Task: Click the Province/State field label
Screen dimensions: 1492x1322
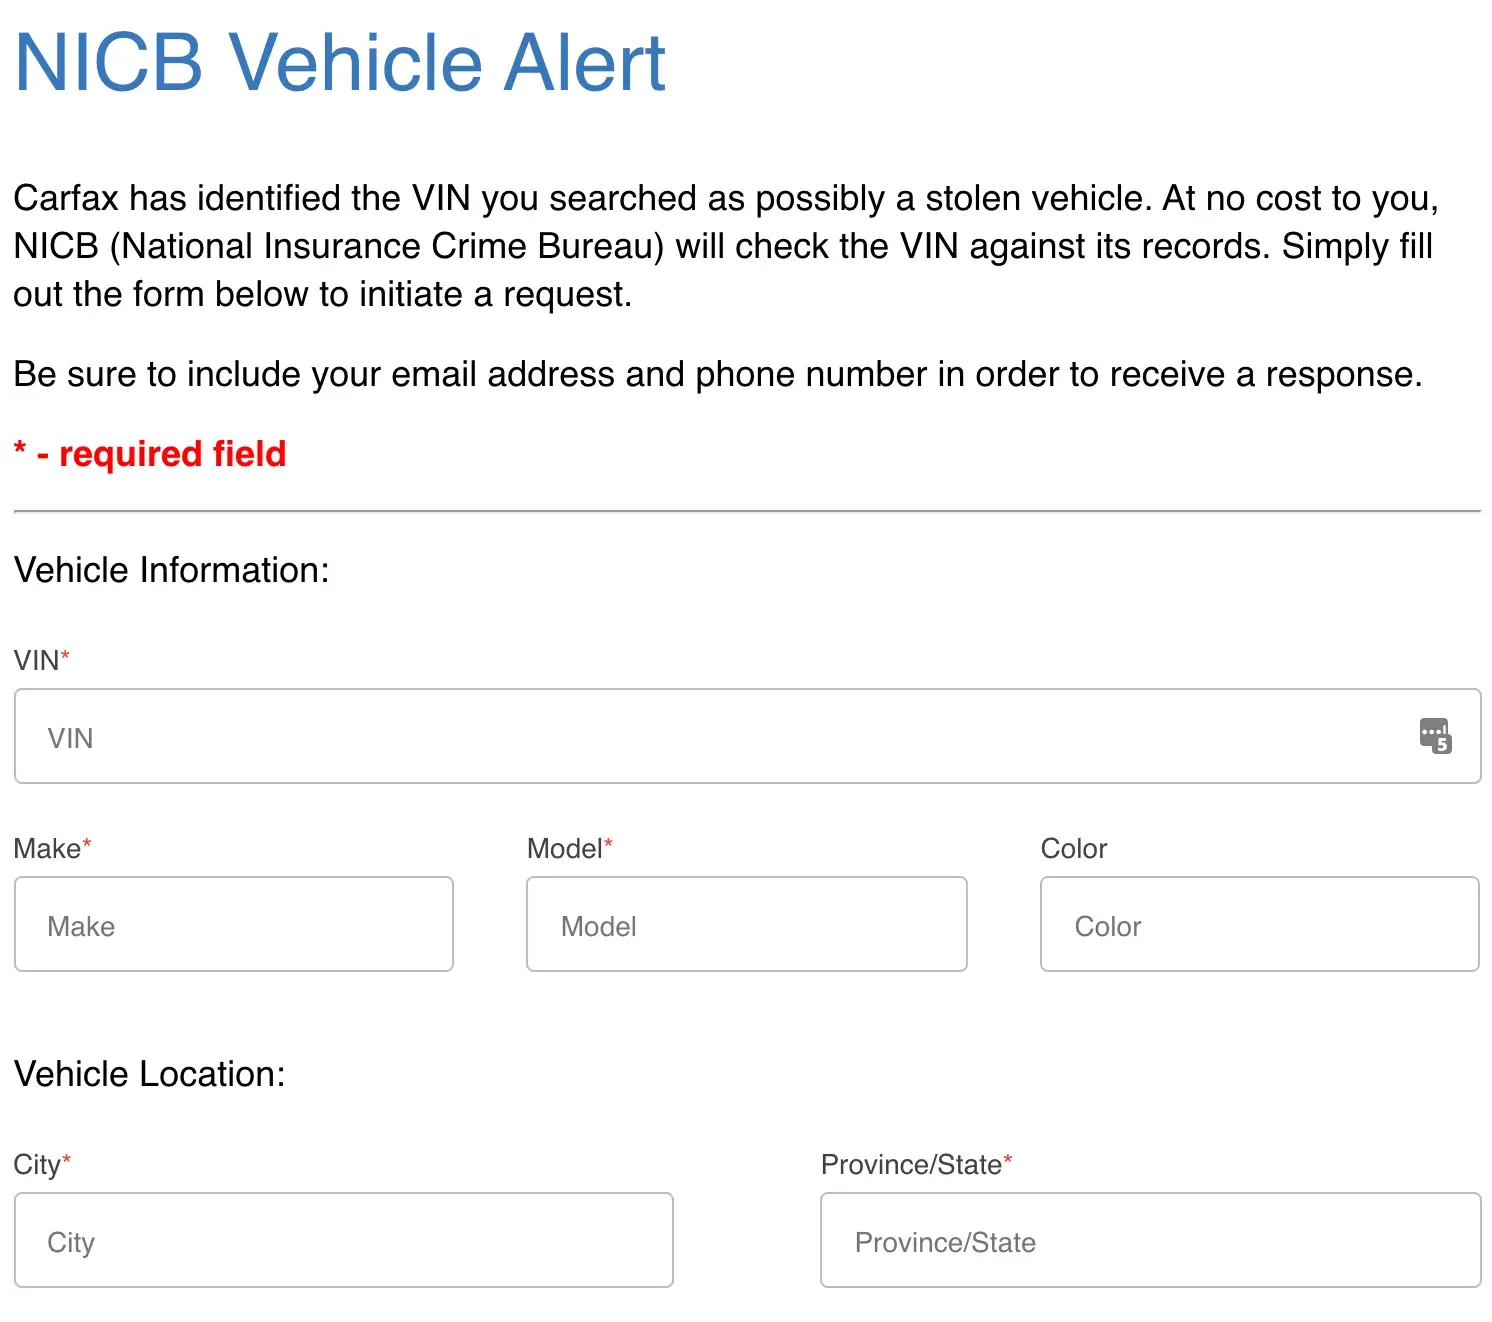Action: point(911,1165)
